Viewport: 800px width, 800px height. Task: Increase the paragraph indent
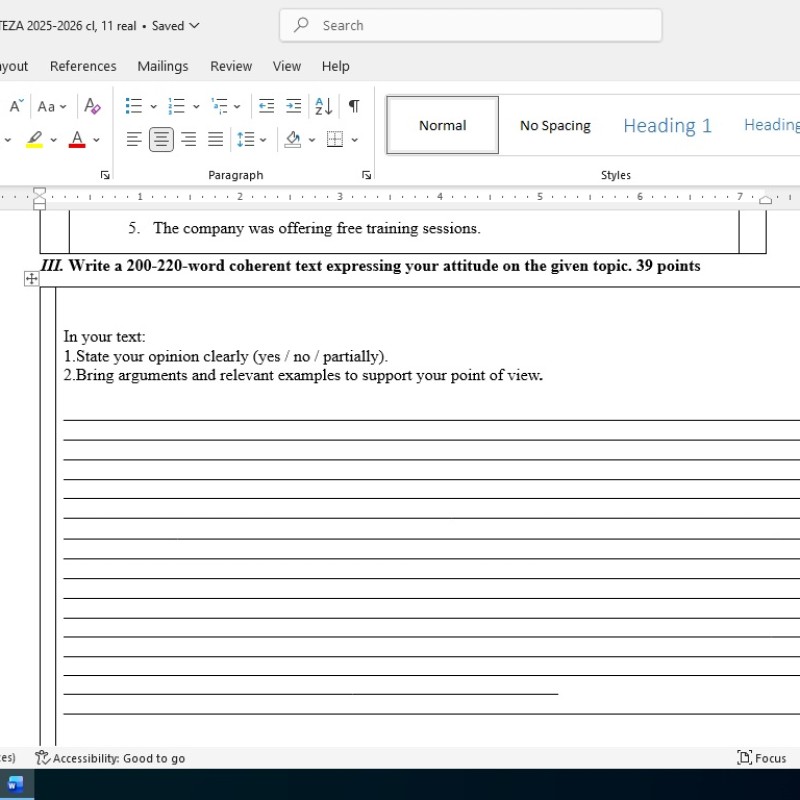(293, 106)
